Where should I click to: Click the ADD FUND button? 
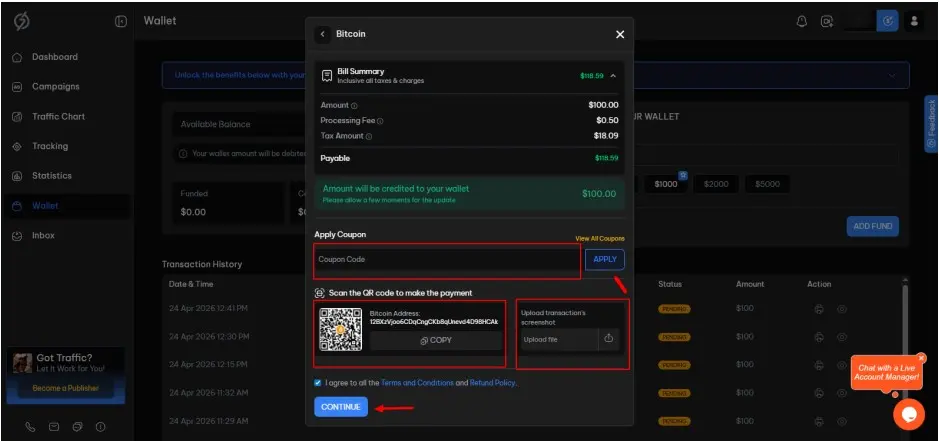pos(873,226)
